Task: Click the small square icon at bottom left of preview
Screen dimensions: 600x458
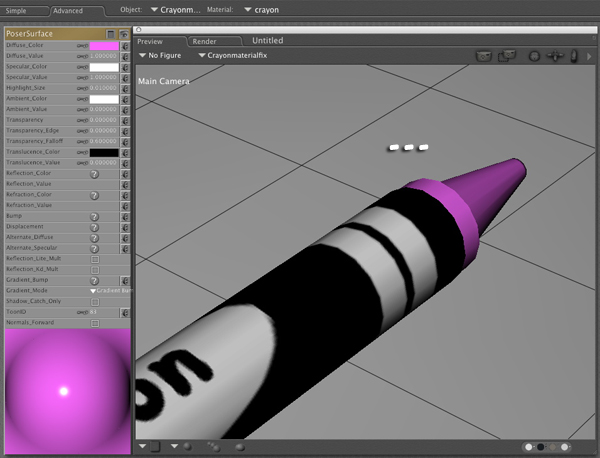Action: click(155, 447)
